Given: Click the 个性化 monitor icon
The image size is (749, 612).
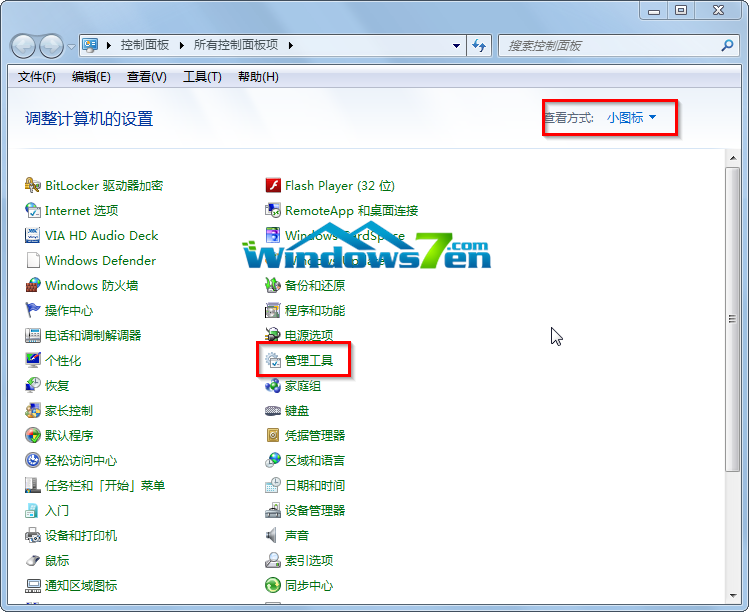Looking at the screenshot, I should click(x=32, y=360).
